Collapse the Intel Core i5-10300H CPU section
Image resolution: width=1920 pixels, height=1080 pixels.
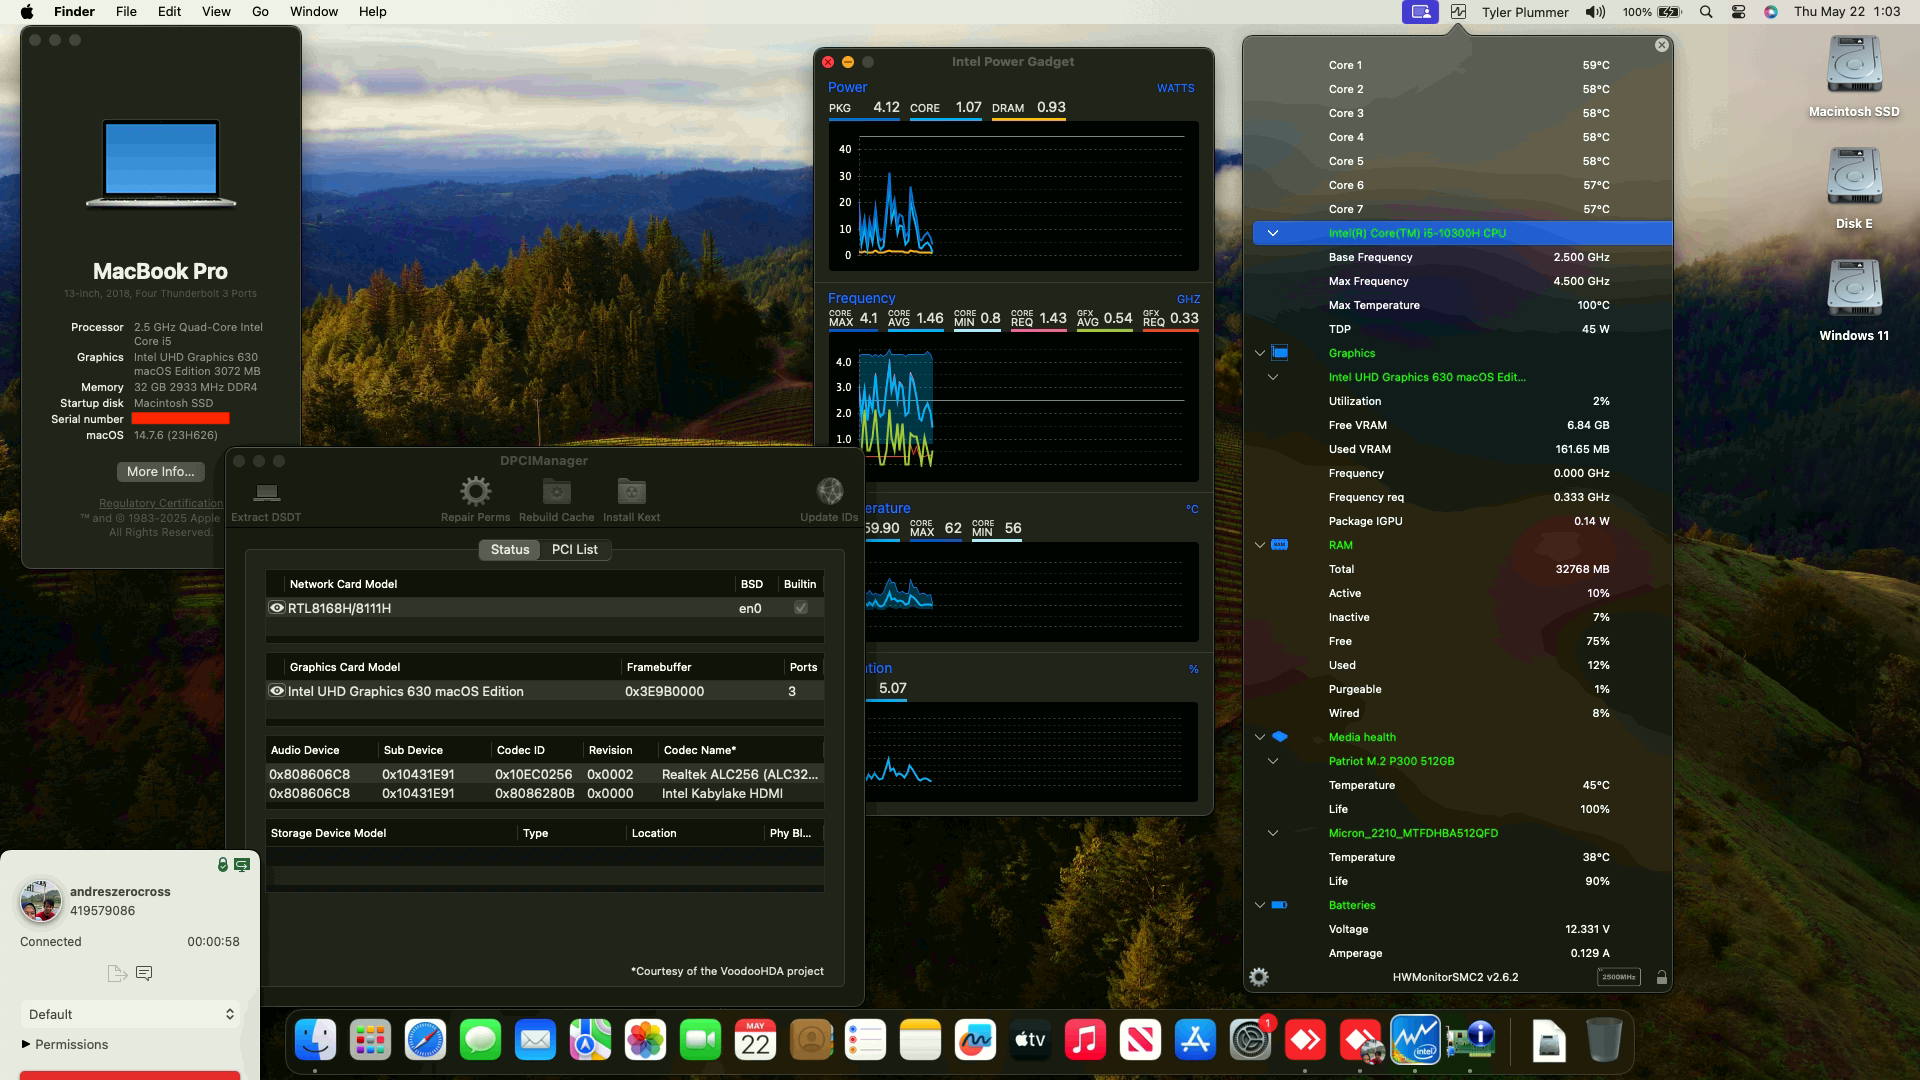(1273, 233)
